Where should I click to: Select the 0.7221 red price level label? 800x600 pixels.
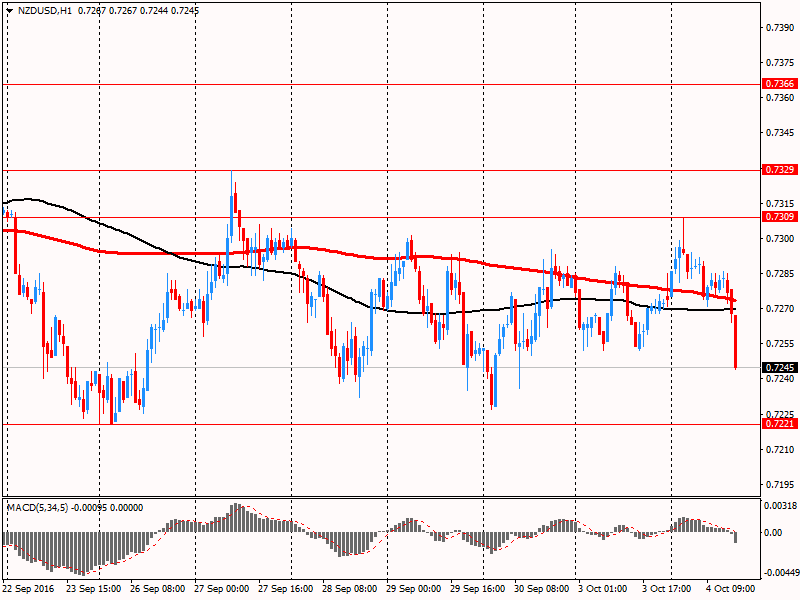[780, 424]
